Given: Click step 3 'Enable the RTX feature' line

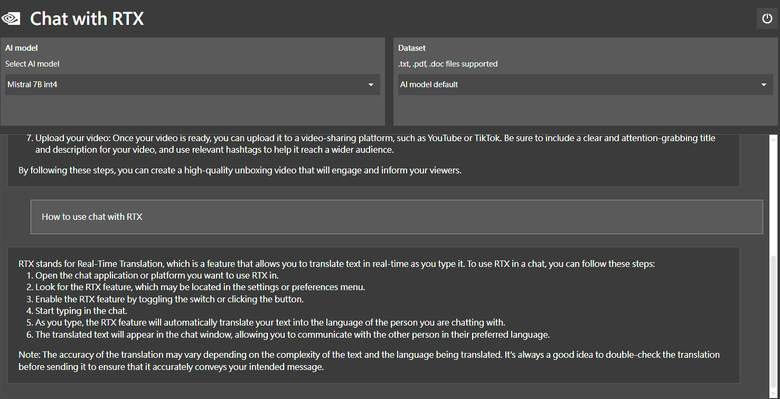Looking at the screenshot, I should click(169, 299).
